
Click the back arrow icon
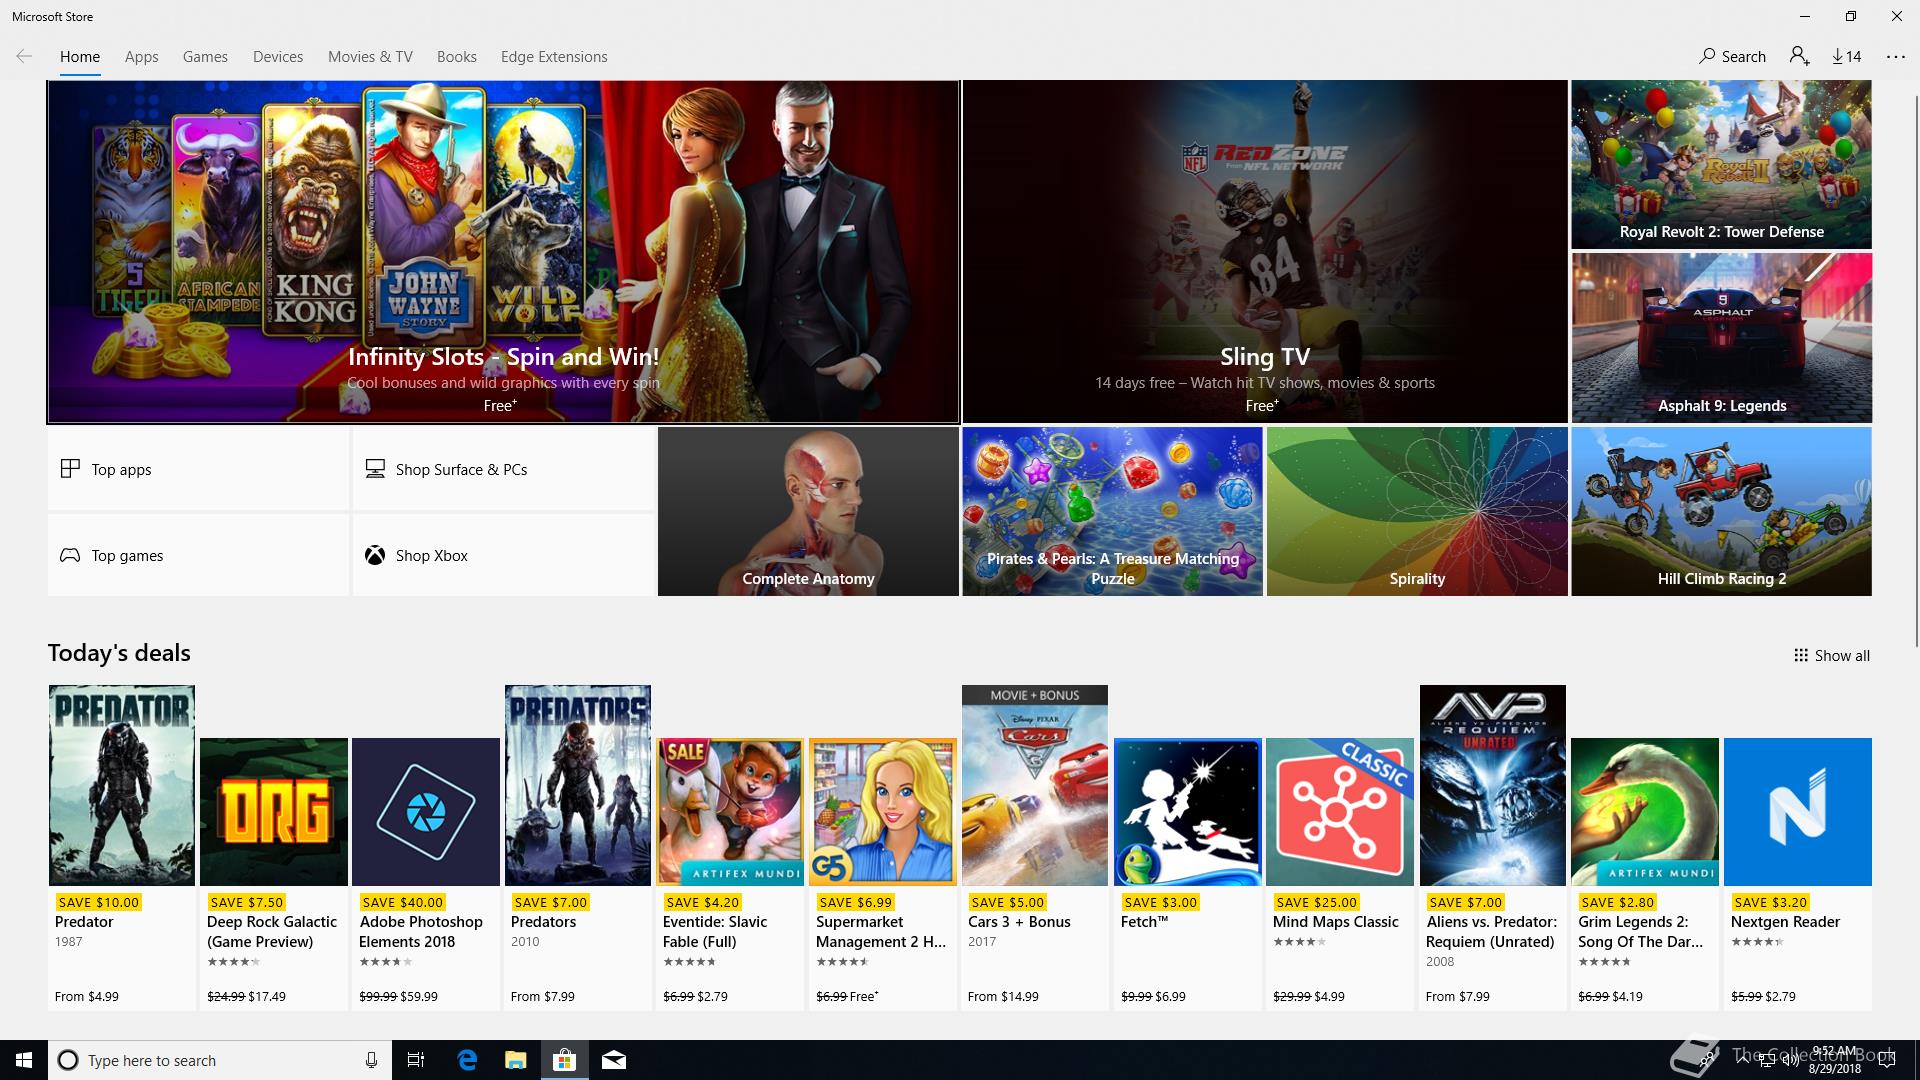[x=24, y=57]
